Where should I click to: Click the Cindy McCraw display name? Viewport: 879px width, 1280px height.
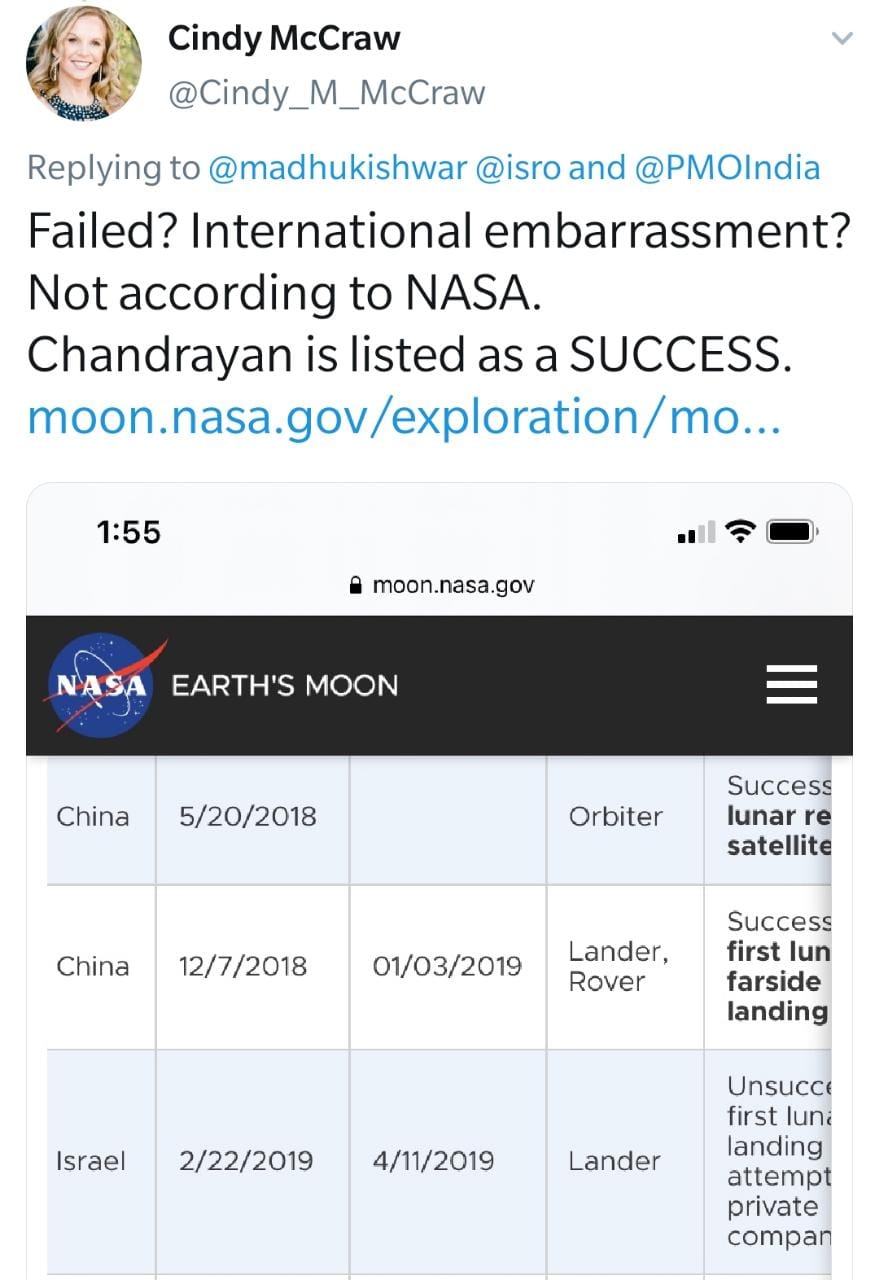point(283,39)
